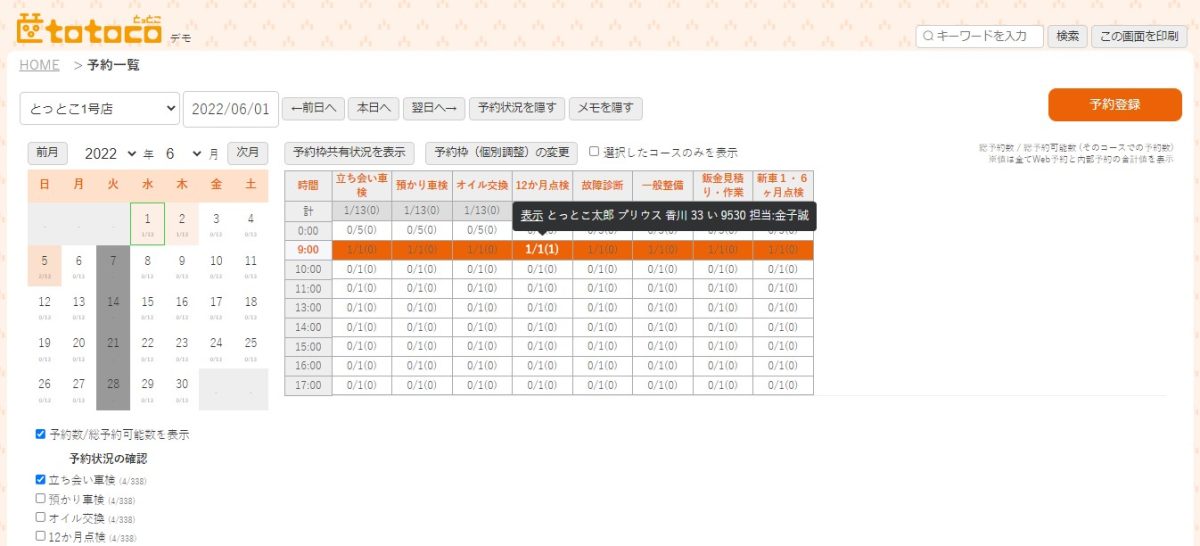
Task: Go to next day with 翌日へ→
Action: (435, 108)
